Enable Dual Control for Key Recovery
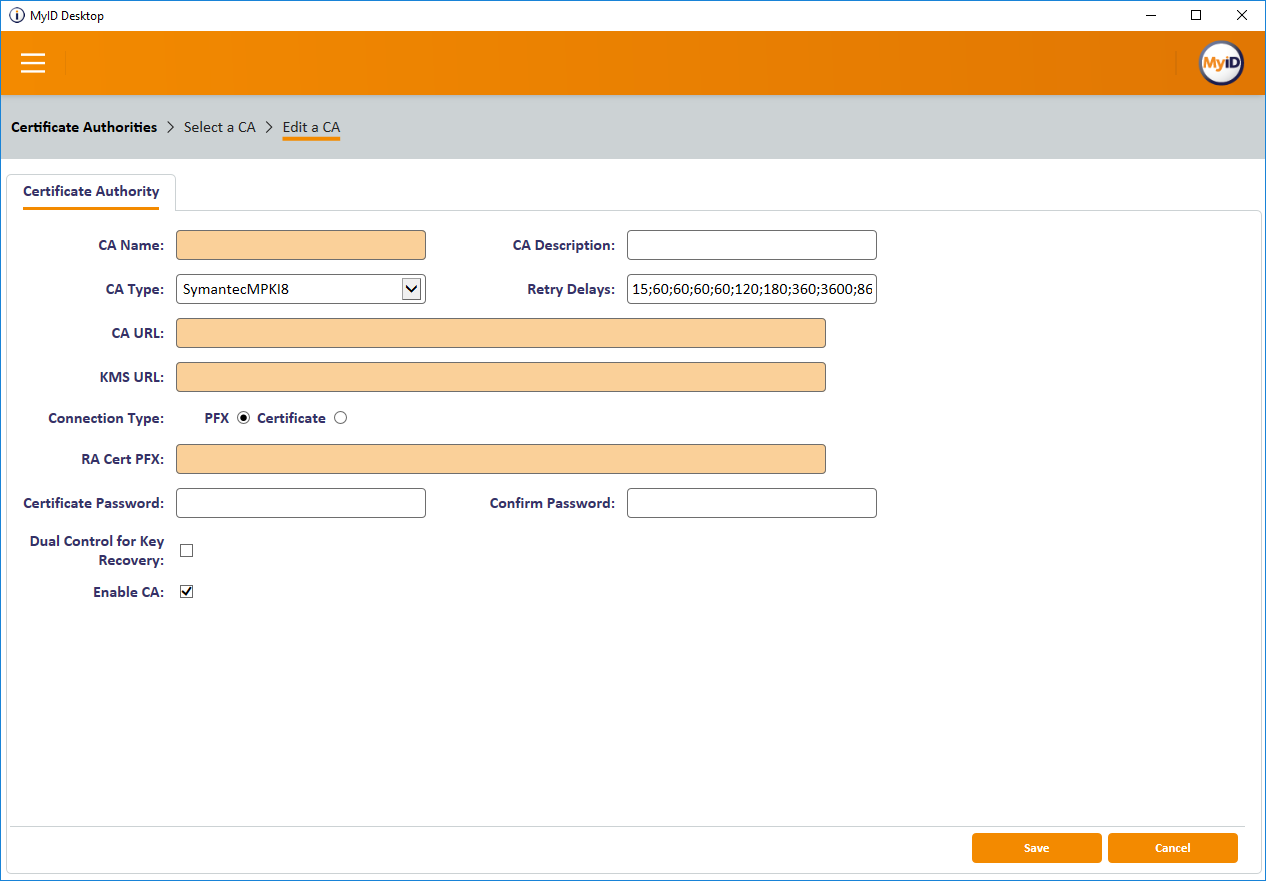 [186, 551]
